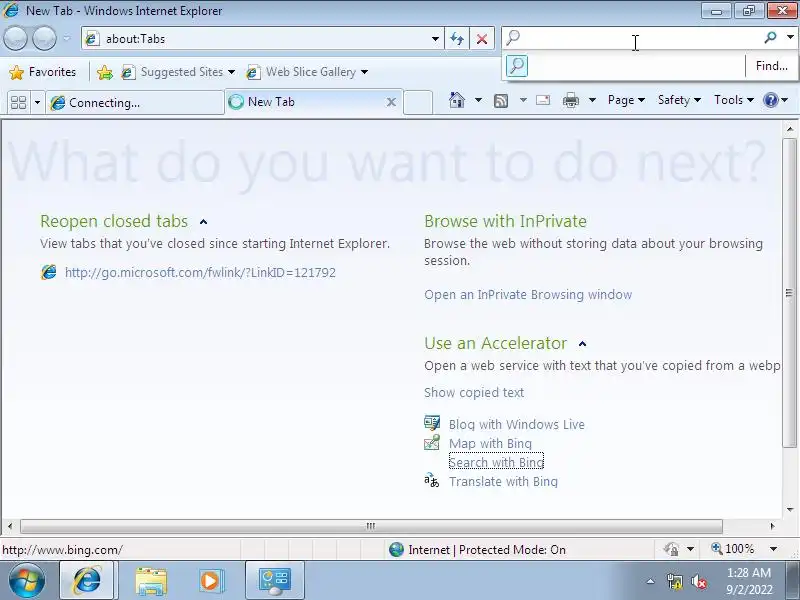Open an InPrivate Browsing window link
Viewport: 800px width, 600px height.
click(x=528, y=294)
